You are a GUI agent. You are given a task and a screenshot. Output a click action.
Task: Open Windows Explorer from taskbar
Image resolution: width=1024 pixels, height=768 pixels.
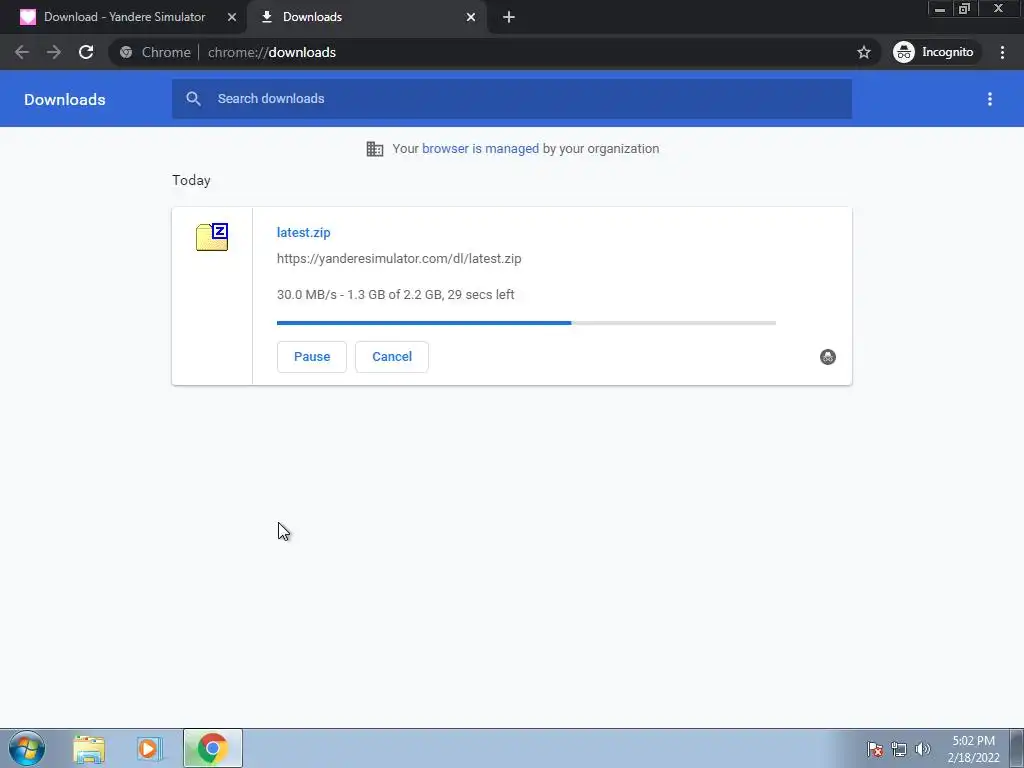[x=89, y=748]
